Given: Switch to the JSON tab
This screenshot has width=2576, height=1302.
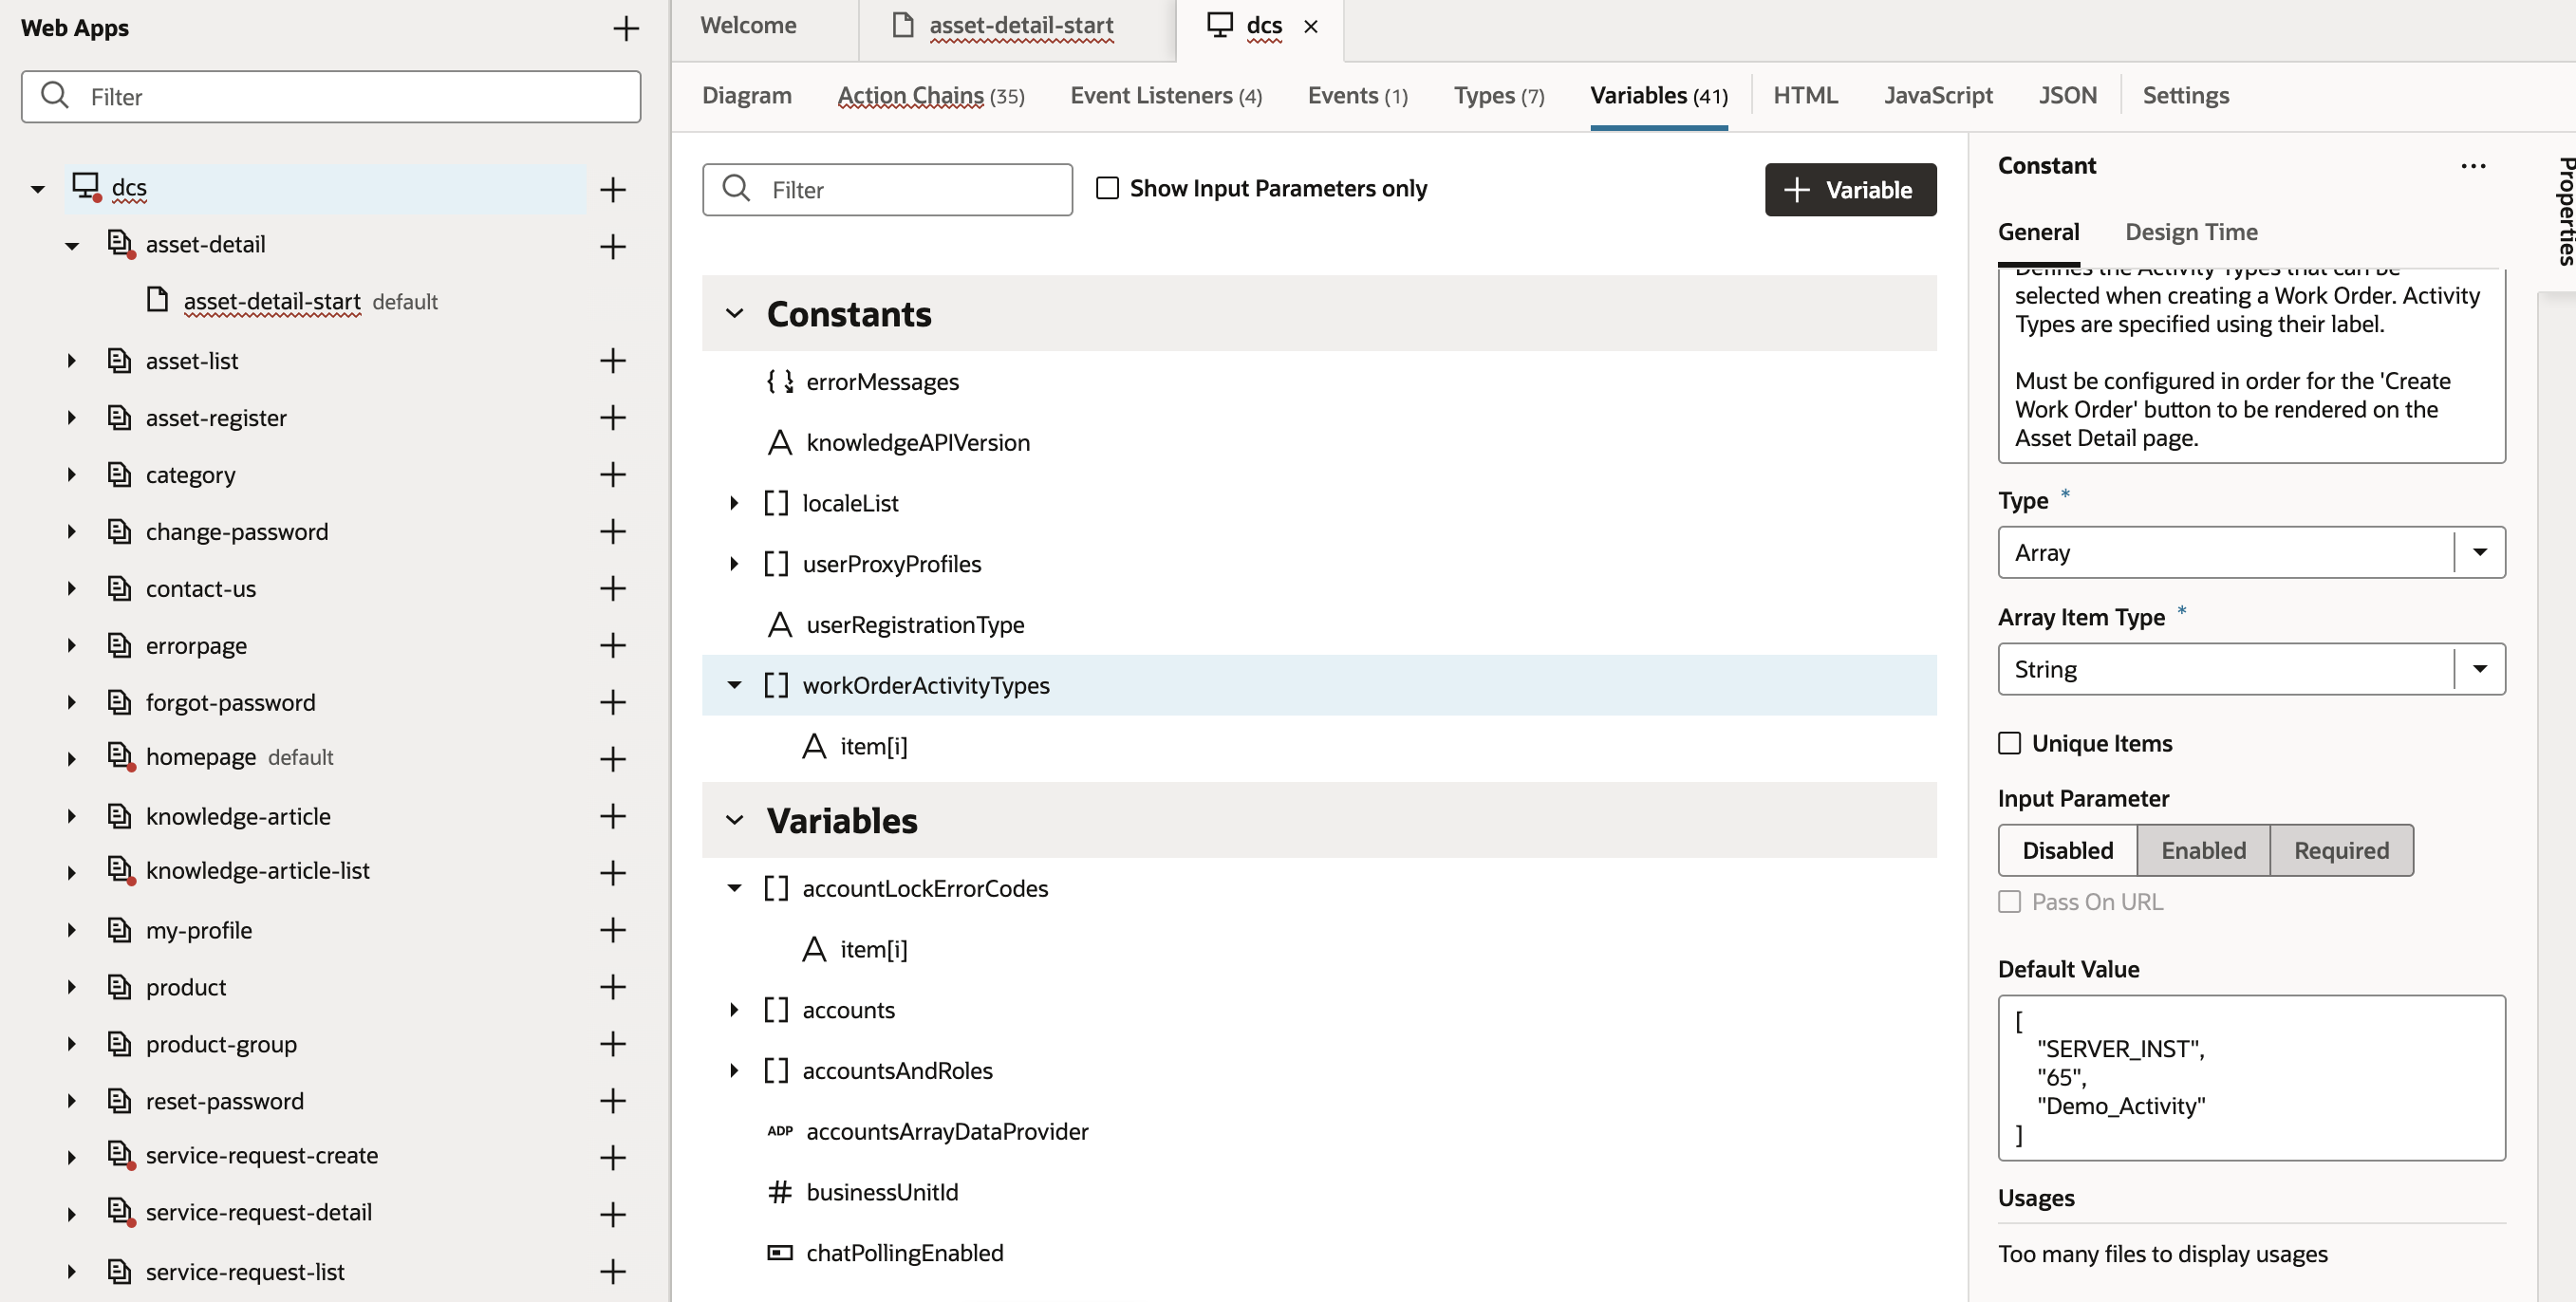Looking at the screenshot, I should pos(2067,95).
